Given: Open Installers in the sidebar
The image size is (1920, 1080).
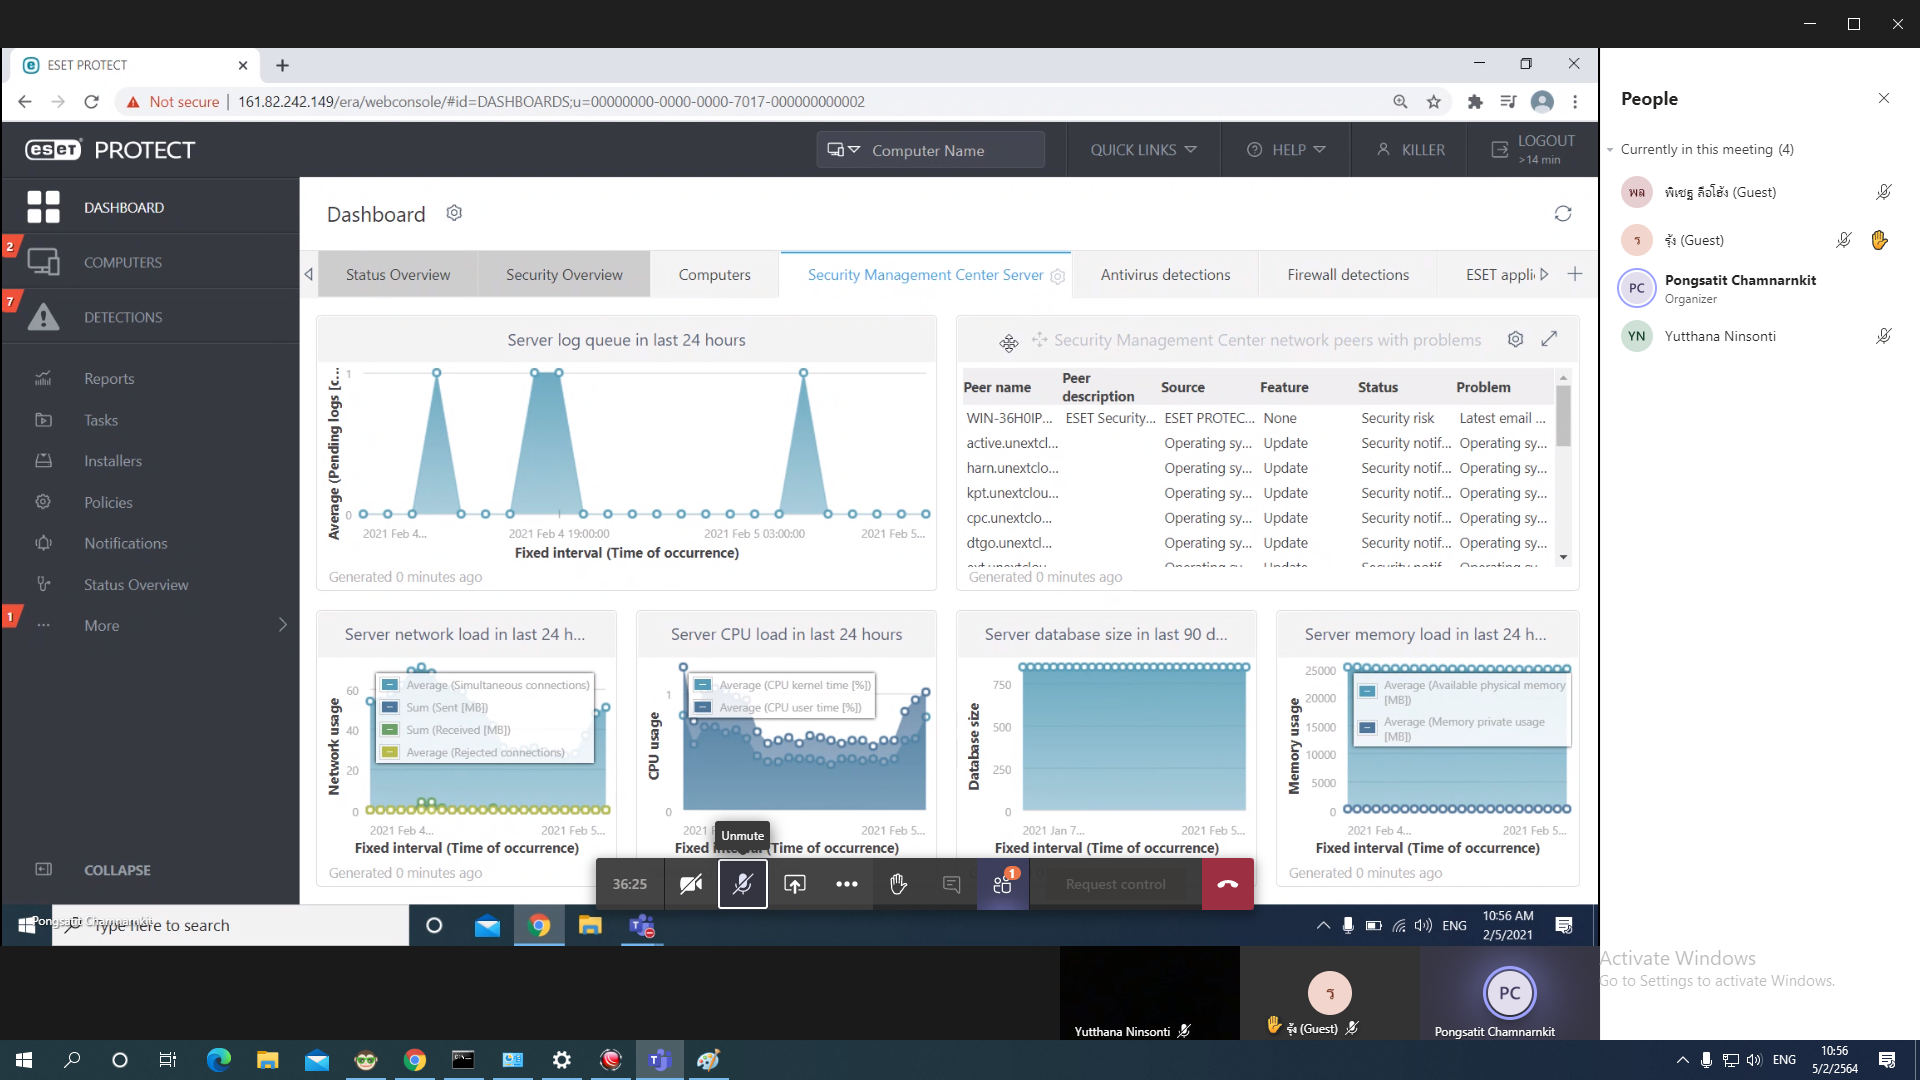Looking at the screenshot, I should click(113, 461).
